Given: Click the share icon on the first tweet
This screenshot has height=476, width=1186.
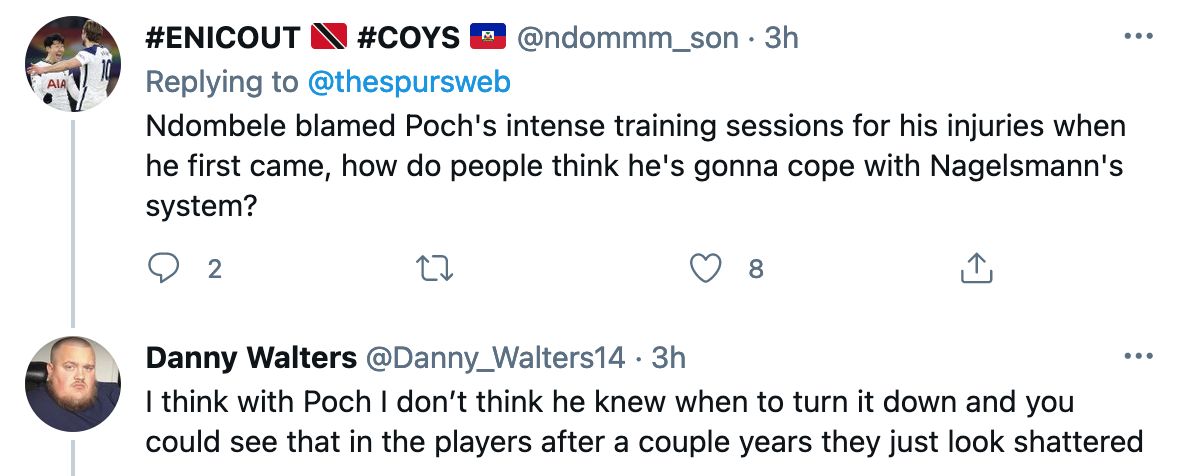Looking at the screenshot, I should pyautogui.click(x=975, y=268).
